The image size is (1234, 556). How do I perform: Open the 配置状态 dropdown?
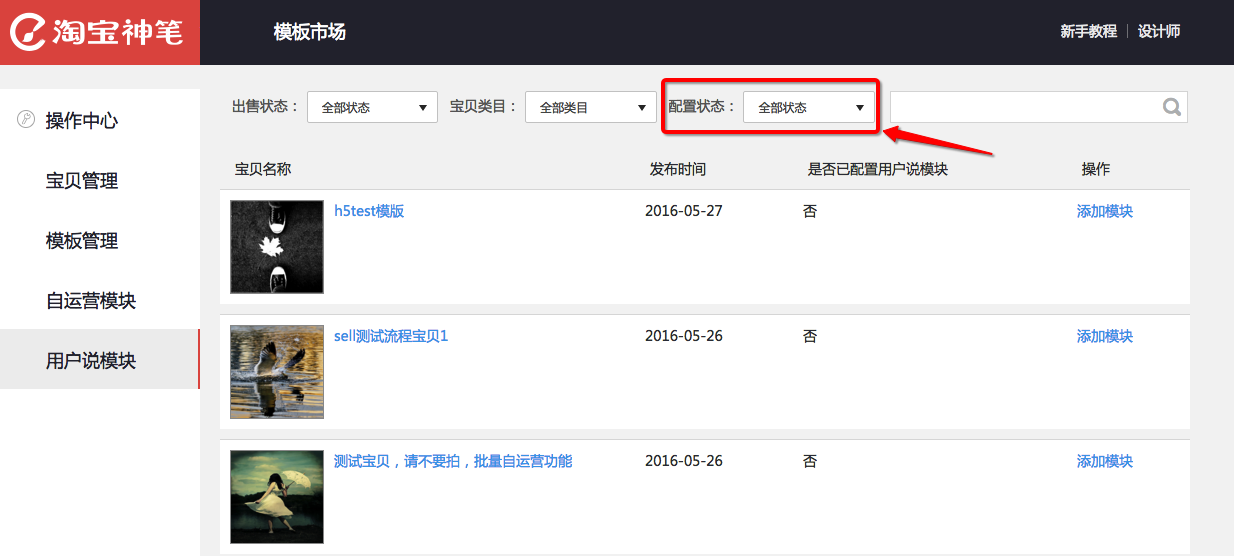[x=809, y=108]
